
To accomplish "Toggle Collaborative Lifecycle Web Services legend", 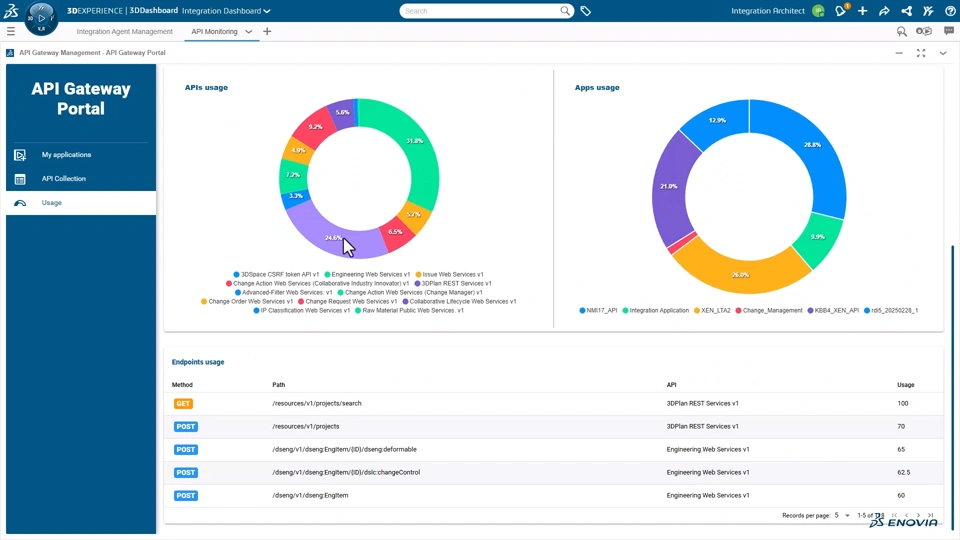I will tap(459, 301).
